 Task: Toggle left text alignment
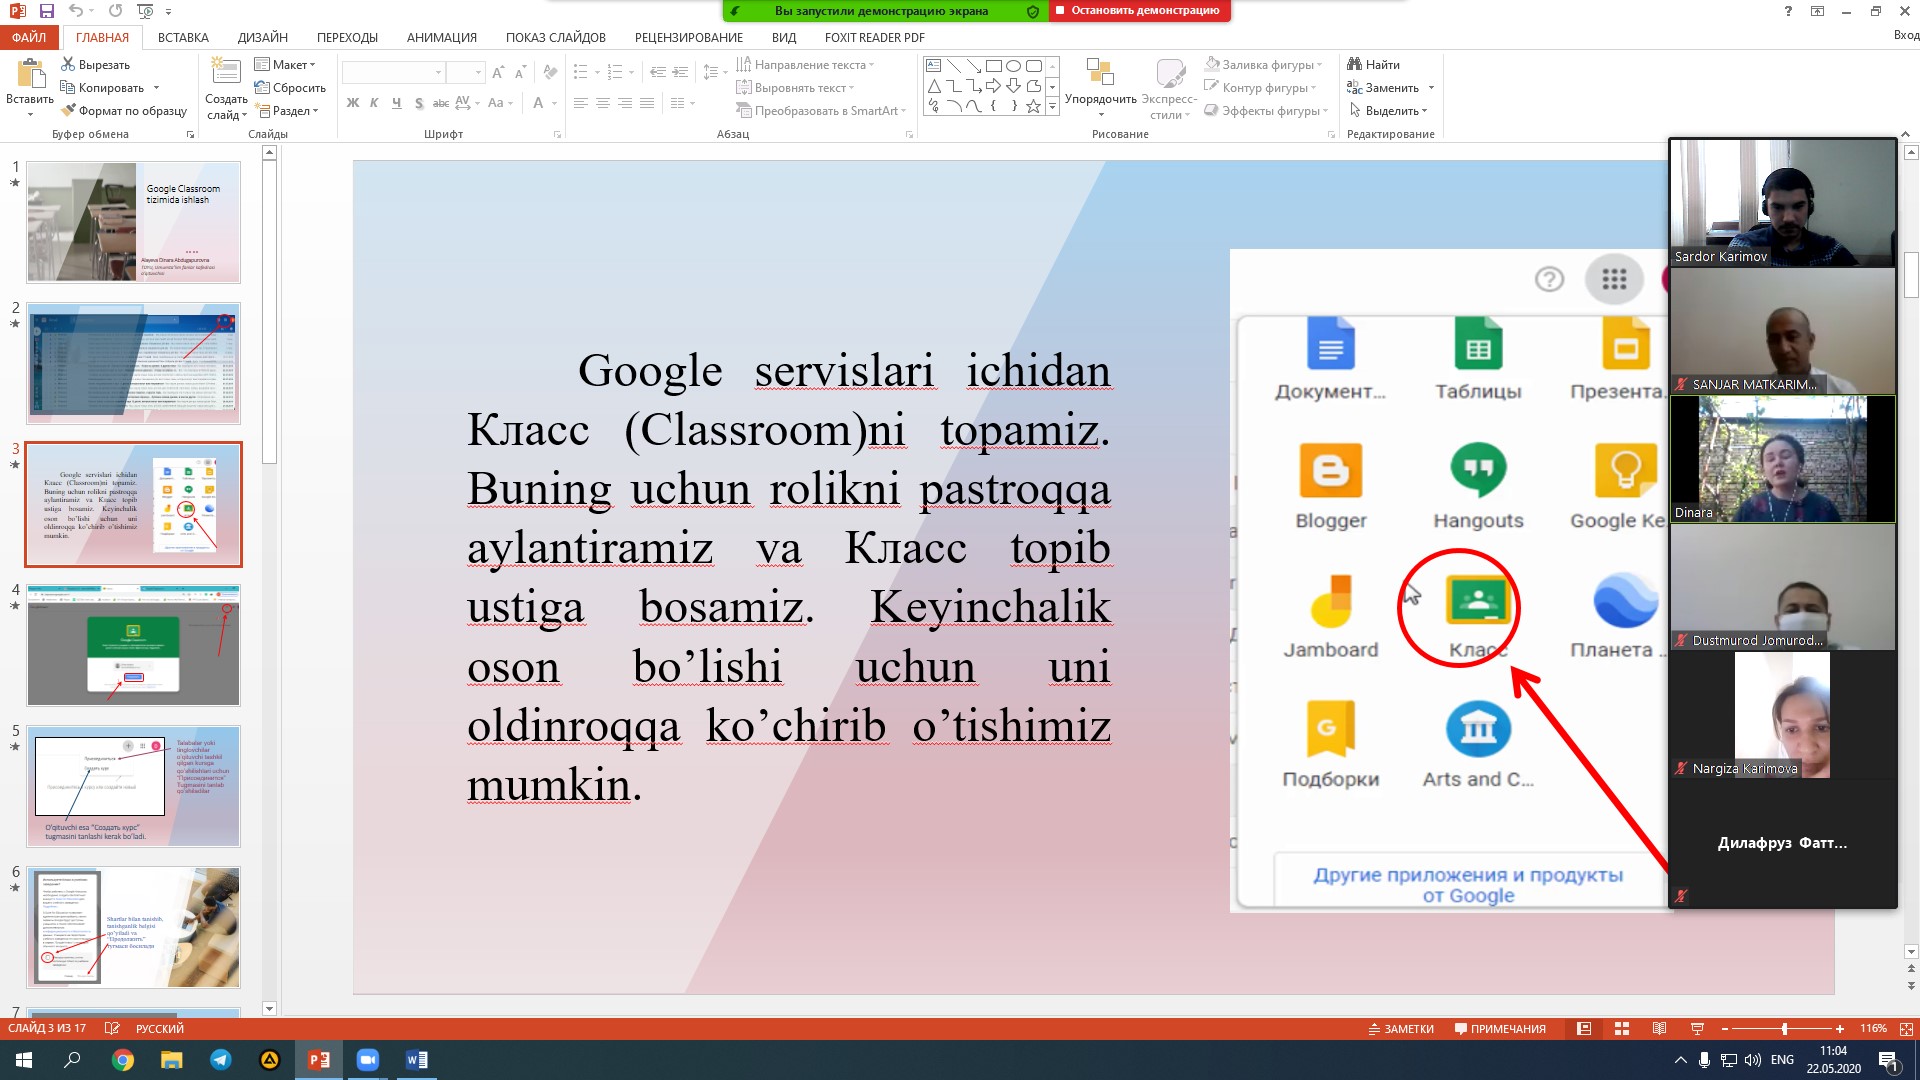(581, 103)
